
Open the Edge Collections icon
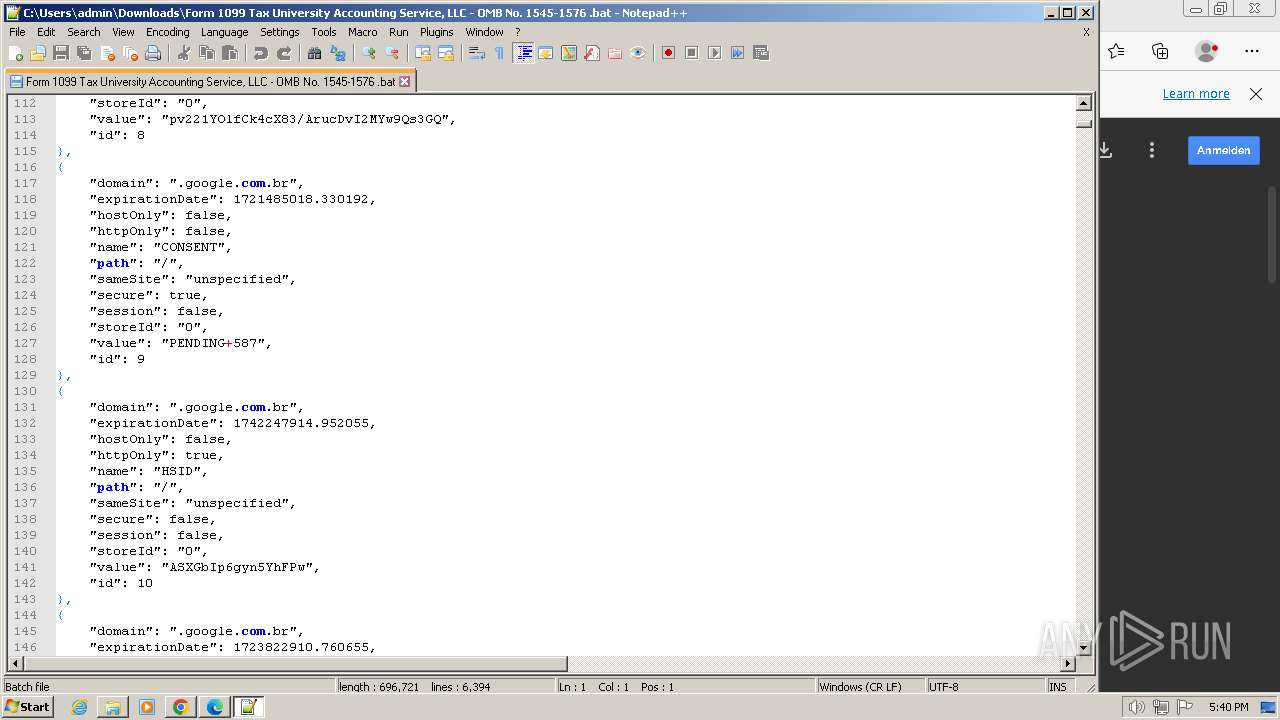(1160, 51)
